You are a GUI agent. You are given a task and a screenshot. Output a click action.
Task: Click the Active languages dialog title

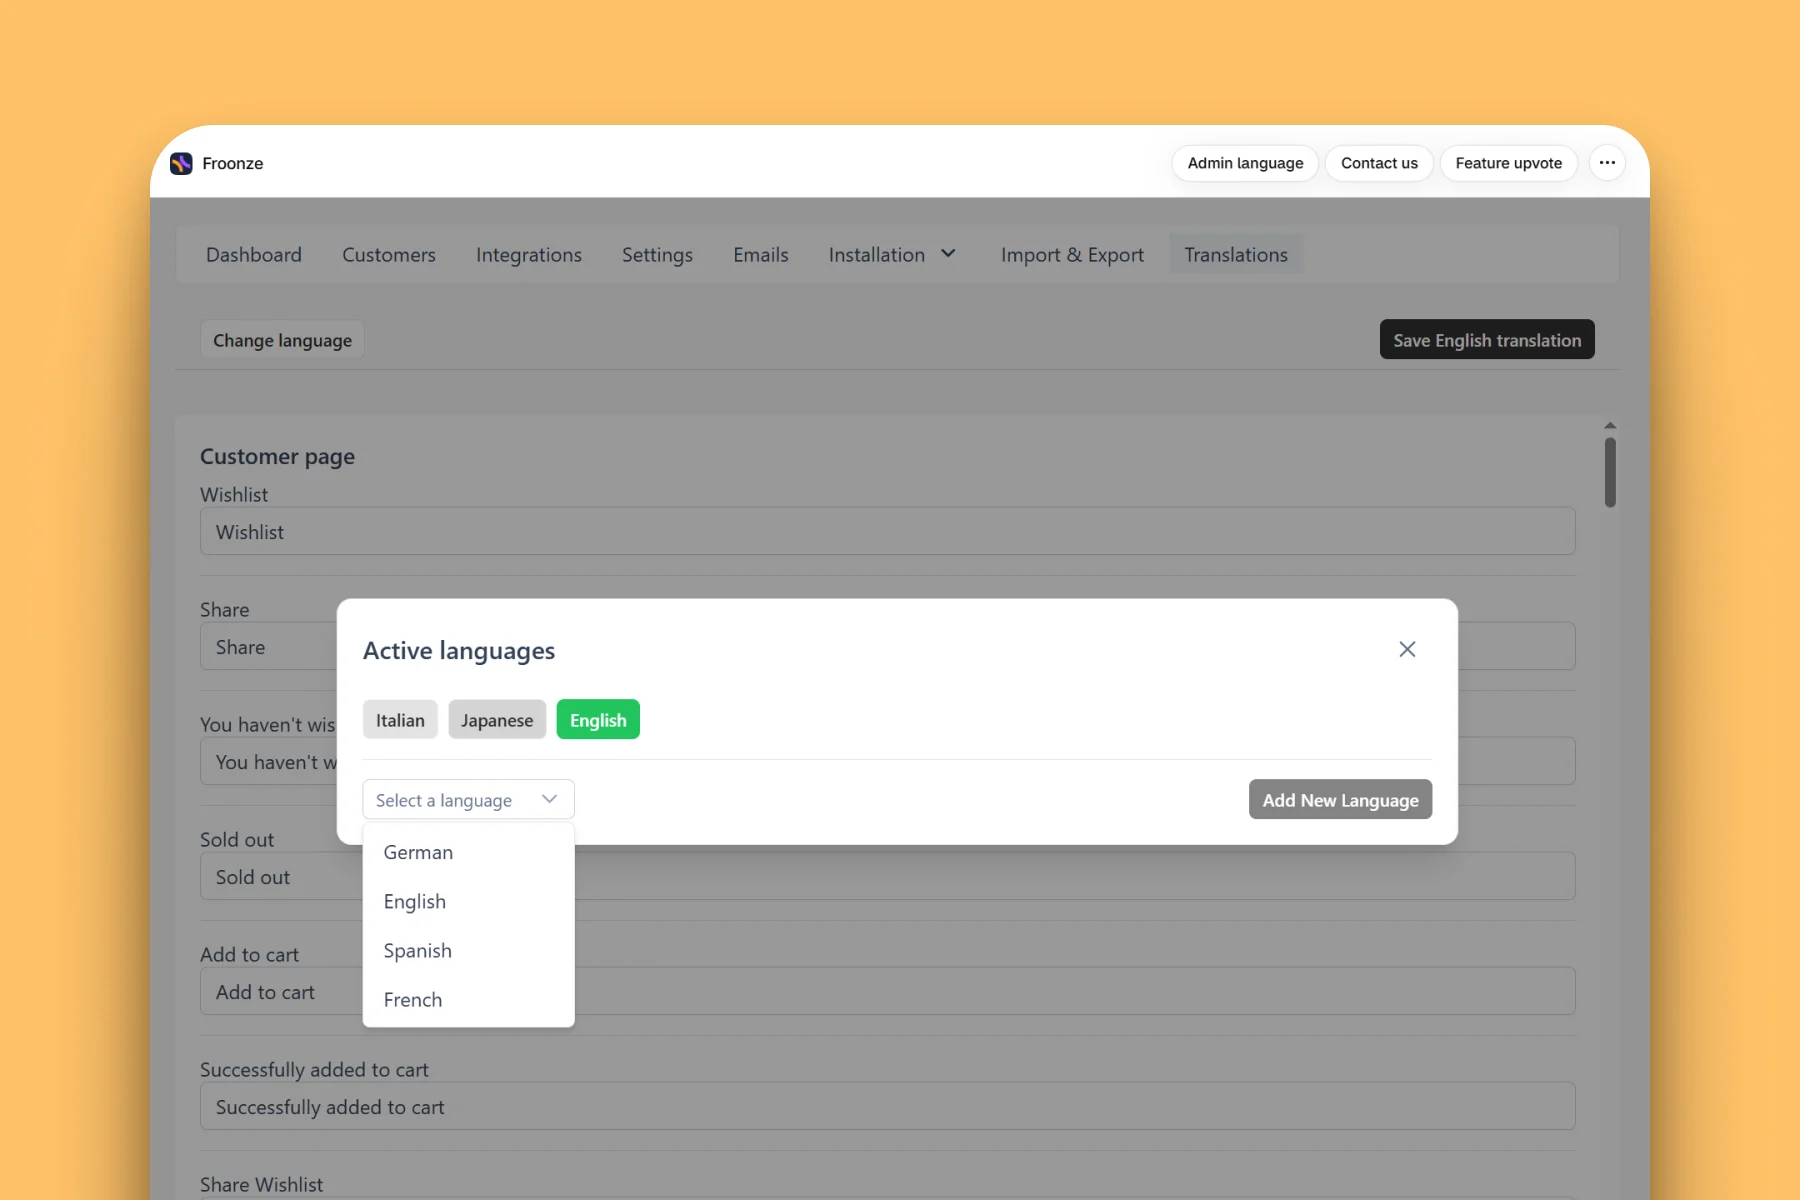[459, 651]
